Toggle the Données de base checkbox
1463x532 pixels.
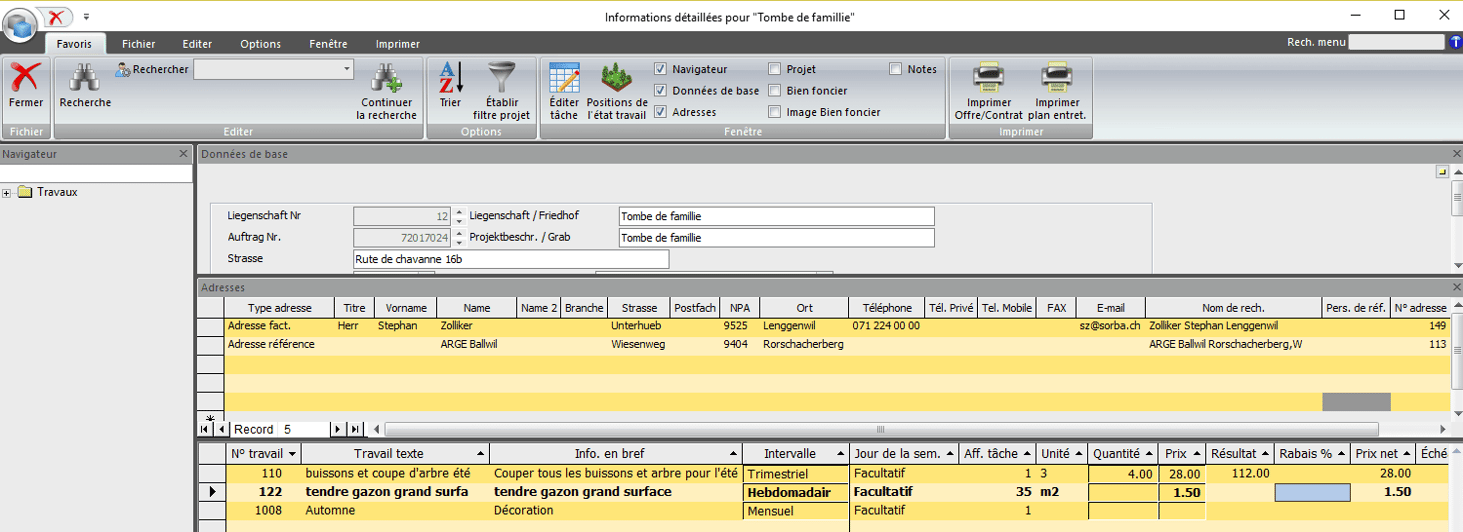click(x=660, y=90)
